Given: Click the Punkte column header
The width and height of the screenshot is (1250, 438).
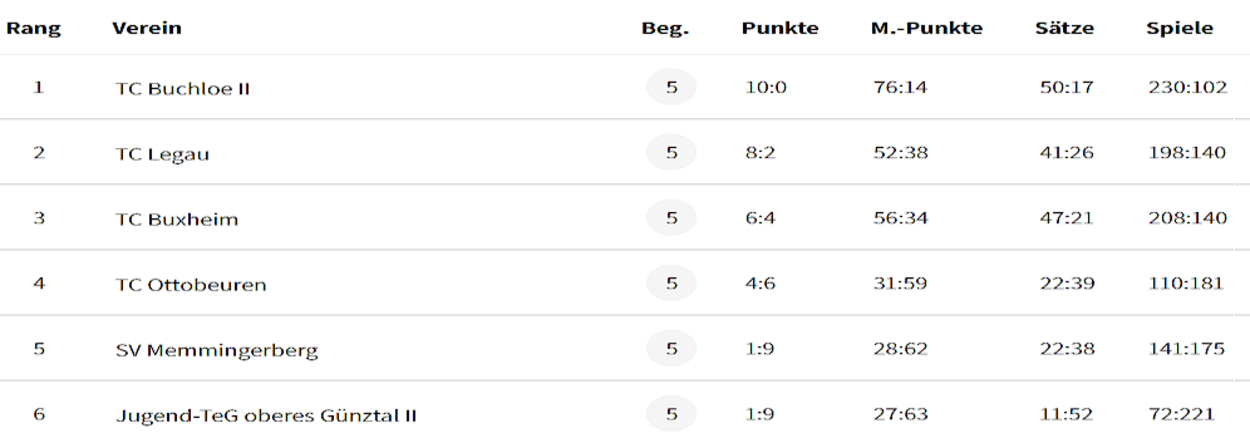Looking at the screenshot, I should [x=780, y=29].
